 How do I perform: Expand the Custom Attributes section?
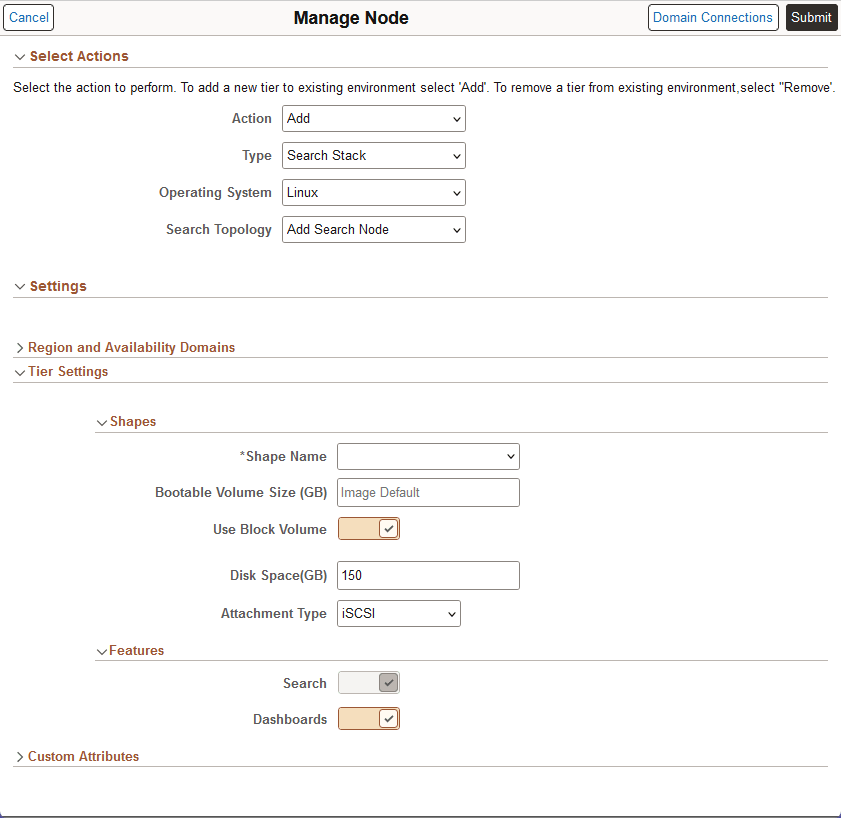point(20,756)
